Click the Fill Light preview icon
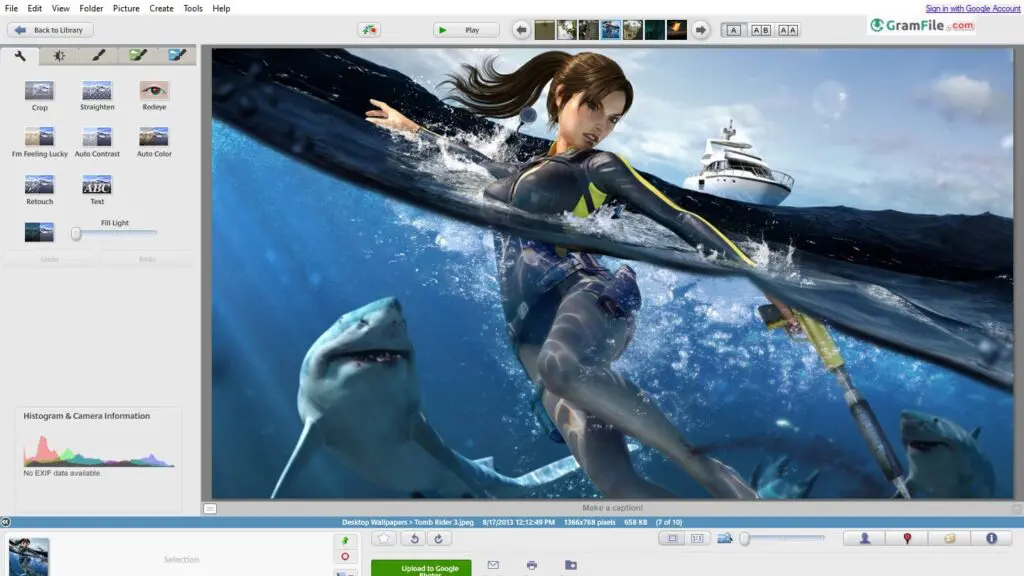Viewport: 1024px width, 576px height. tap(39, 232)
